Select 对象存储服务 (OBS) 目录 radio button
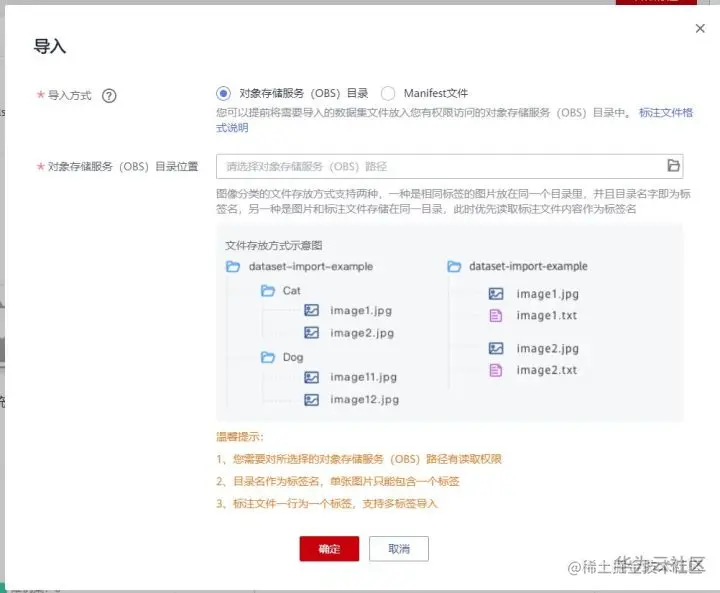 pos(223,93)
